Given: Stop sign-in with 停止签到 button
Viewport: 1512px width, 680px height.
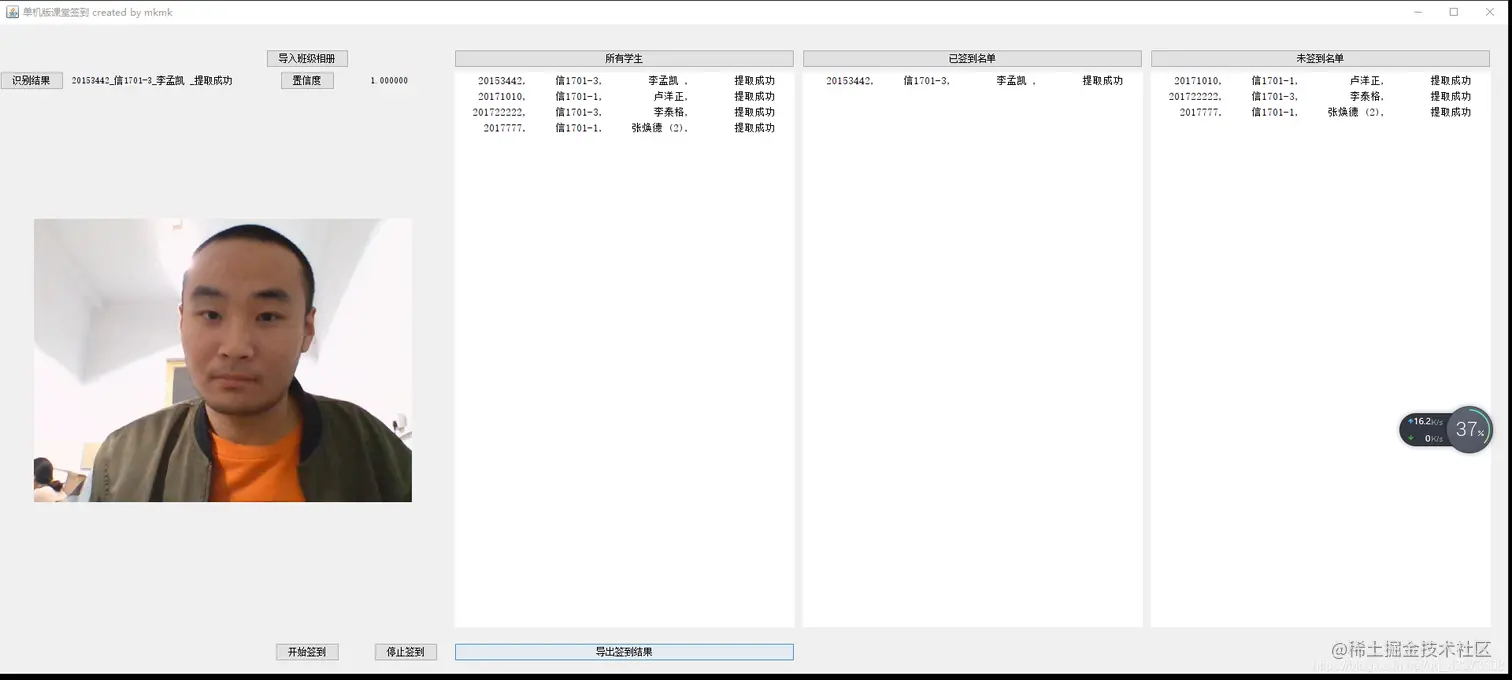Looking at the screenshot, I should tap(406, 652).
